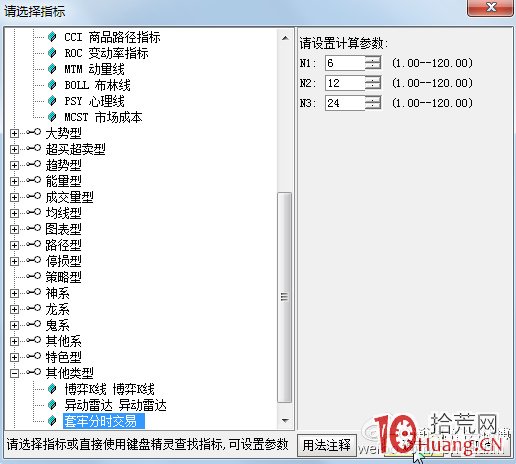Click the category icon beside 超买超卖型
This screenshot has height=464, width=516.
34,148
